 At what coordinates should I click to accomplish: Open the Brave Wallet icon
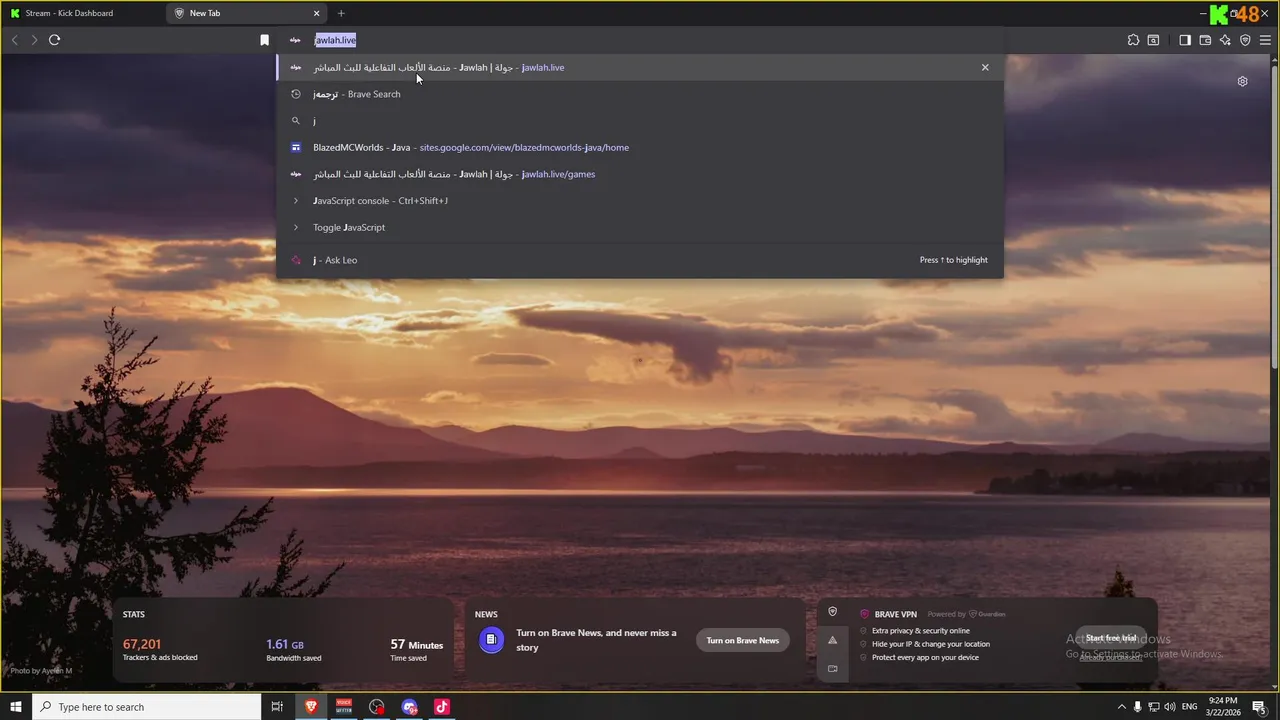(x=1205, y=40)
